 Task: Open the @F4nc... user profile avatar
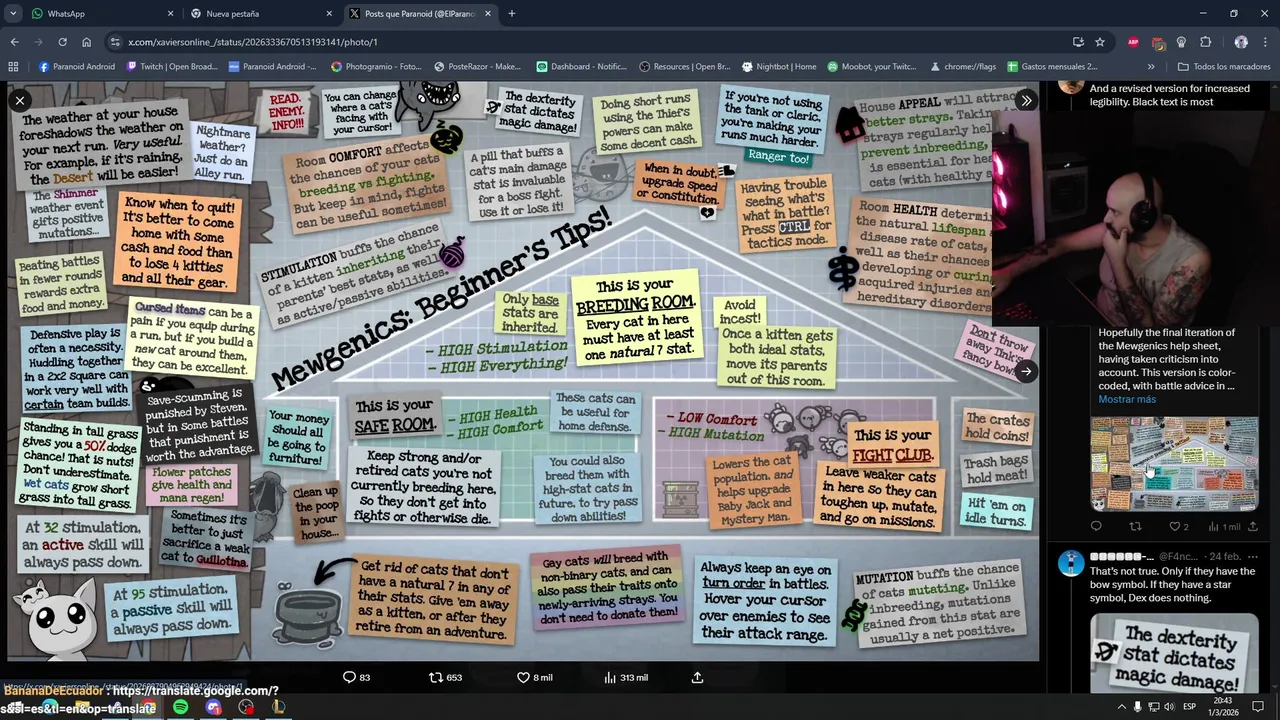pos(1071,563)
